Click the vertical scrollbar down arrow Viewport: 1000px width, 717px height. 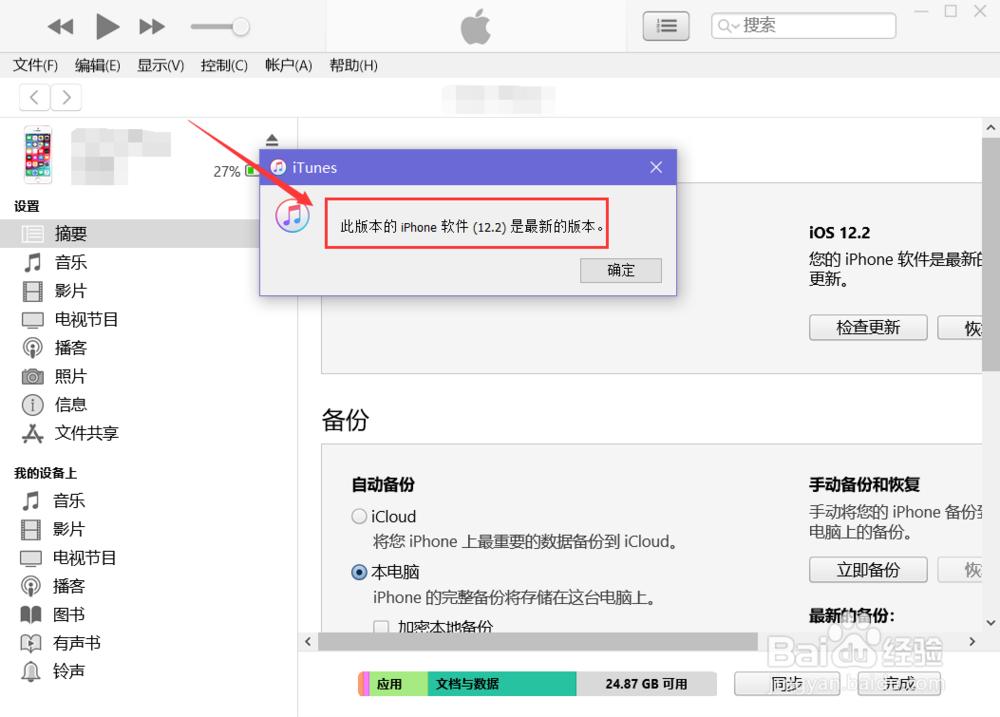pos(990,623)
